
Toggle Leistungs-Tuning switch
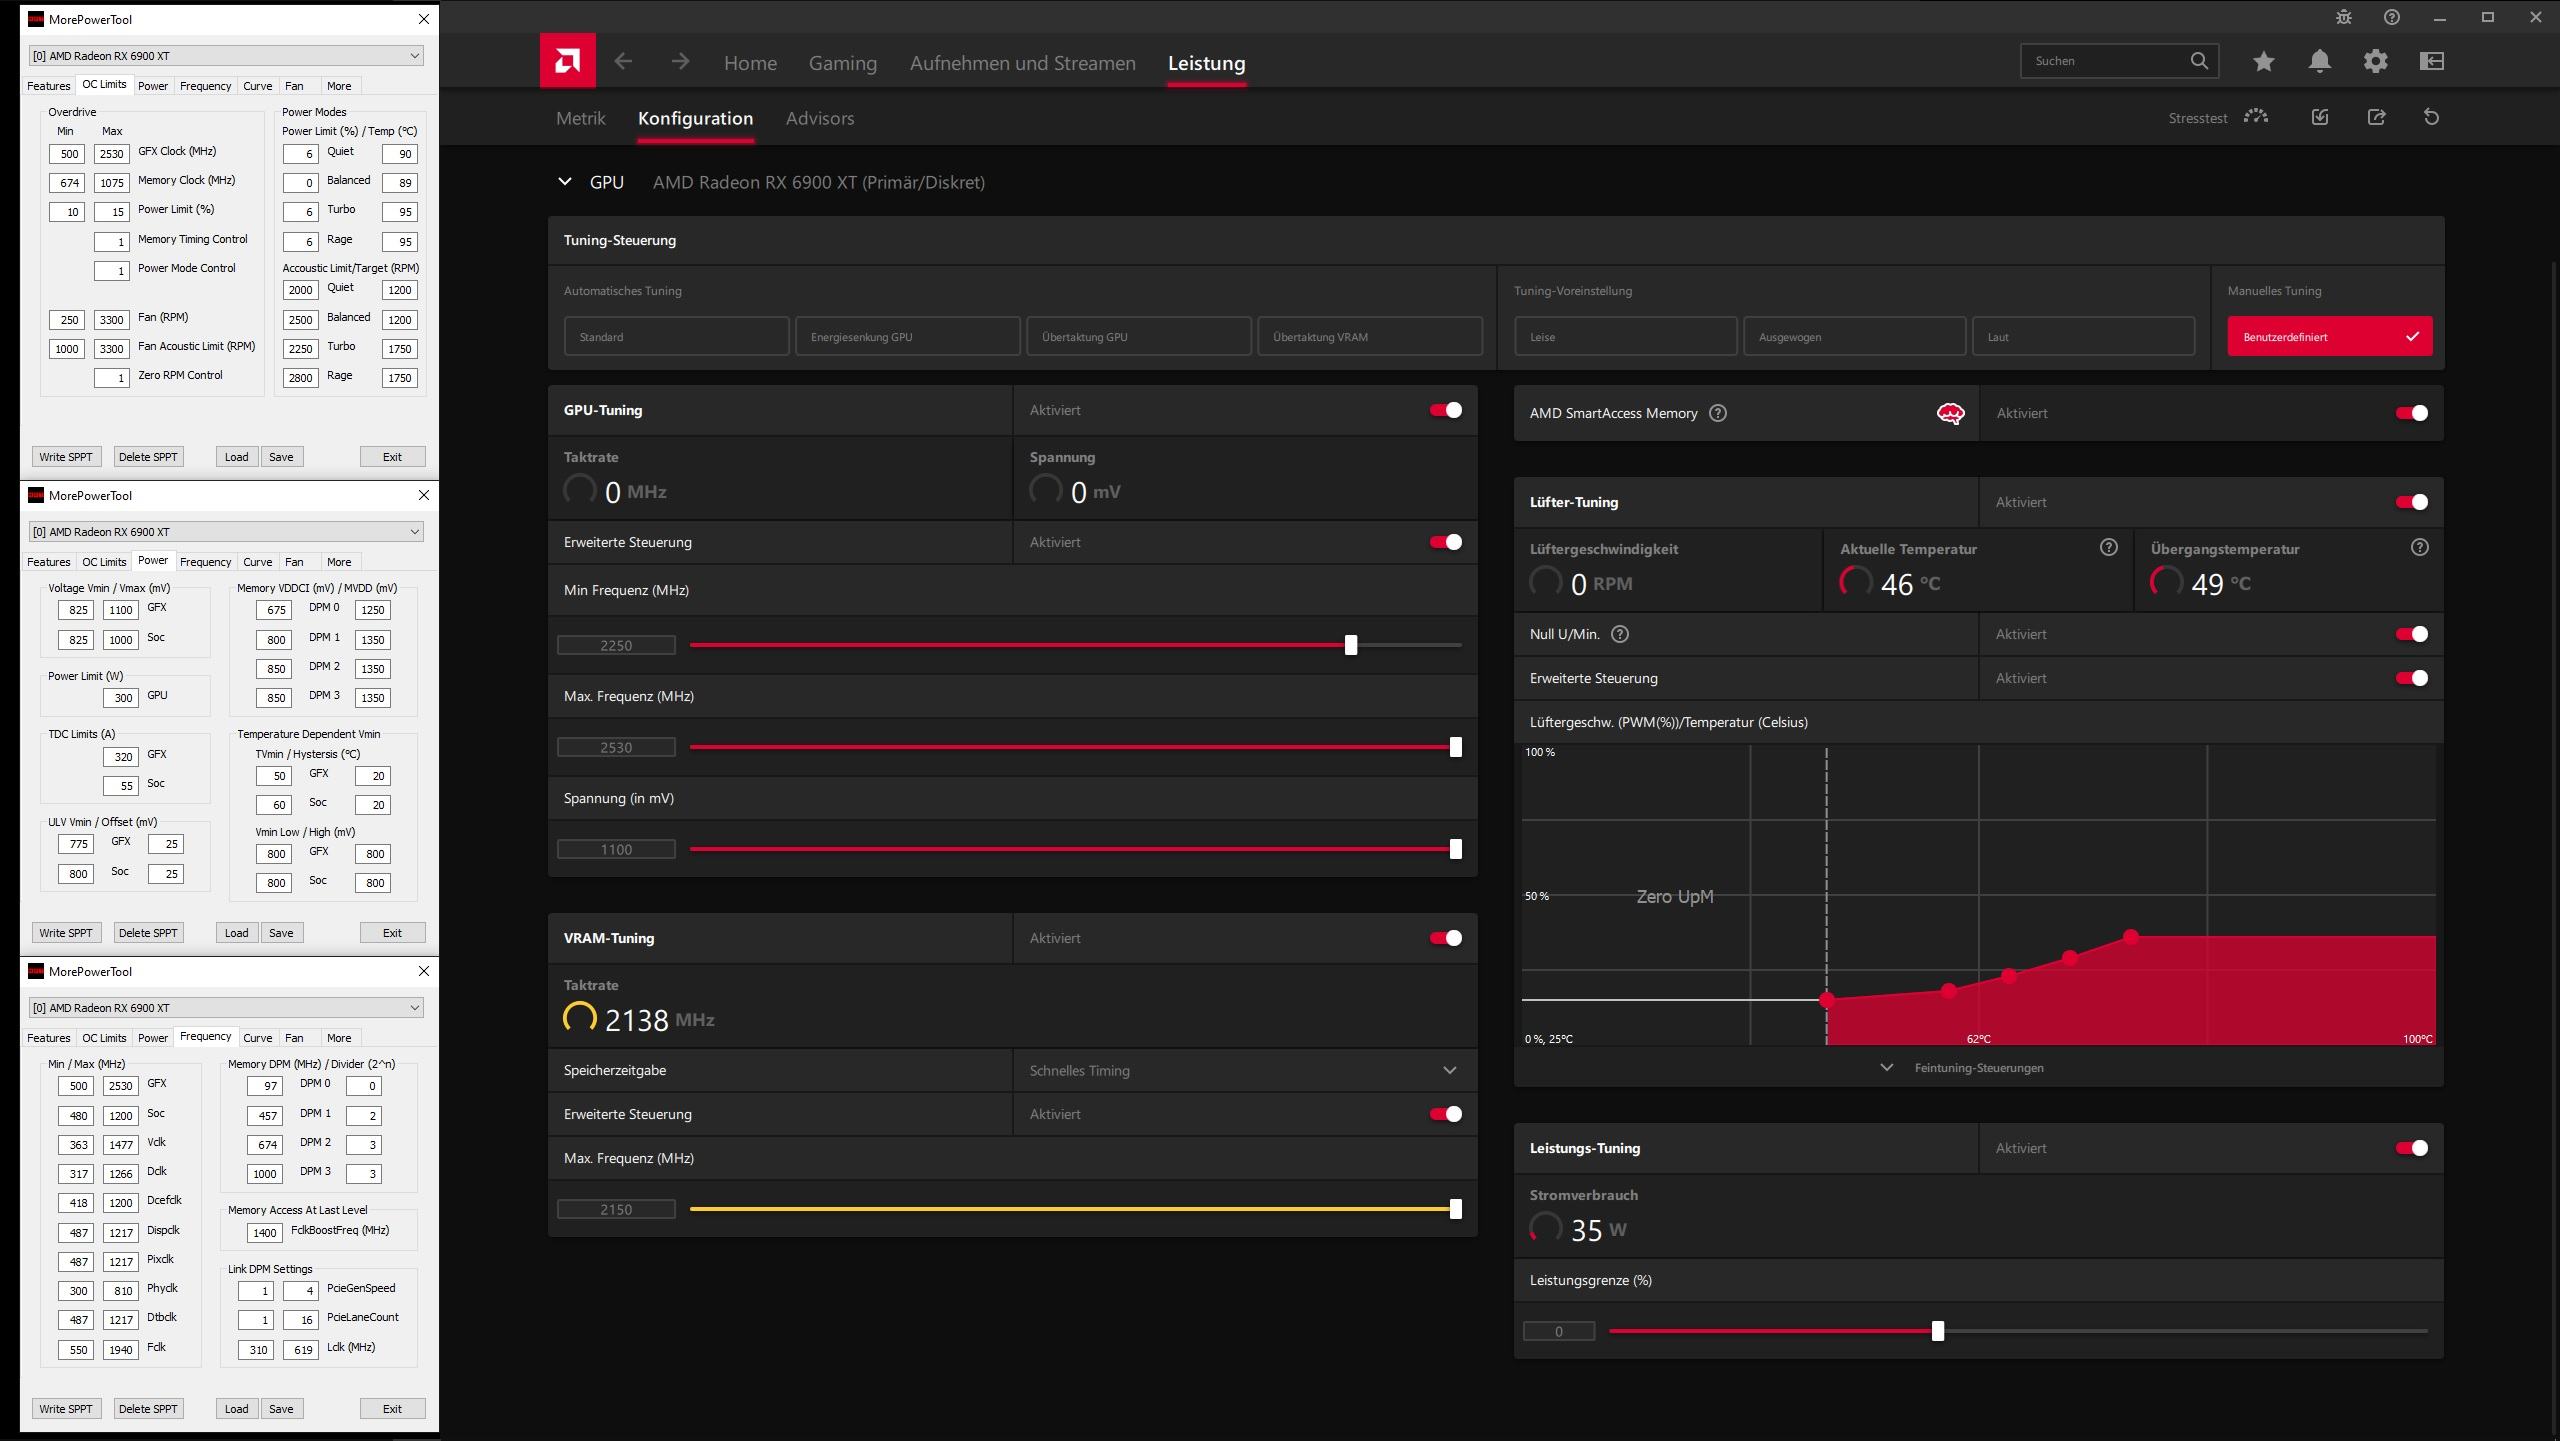pyautogui.click(x=2412, y=1148)
